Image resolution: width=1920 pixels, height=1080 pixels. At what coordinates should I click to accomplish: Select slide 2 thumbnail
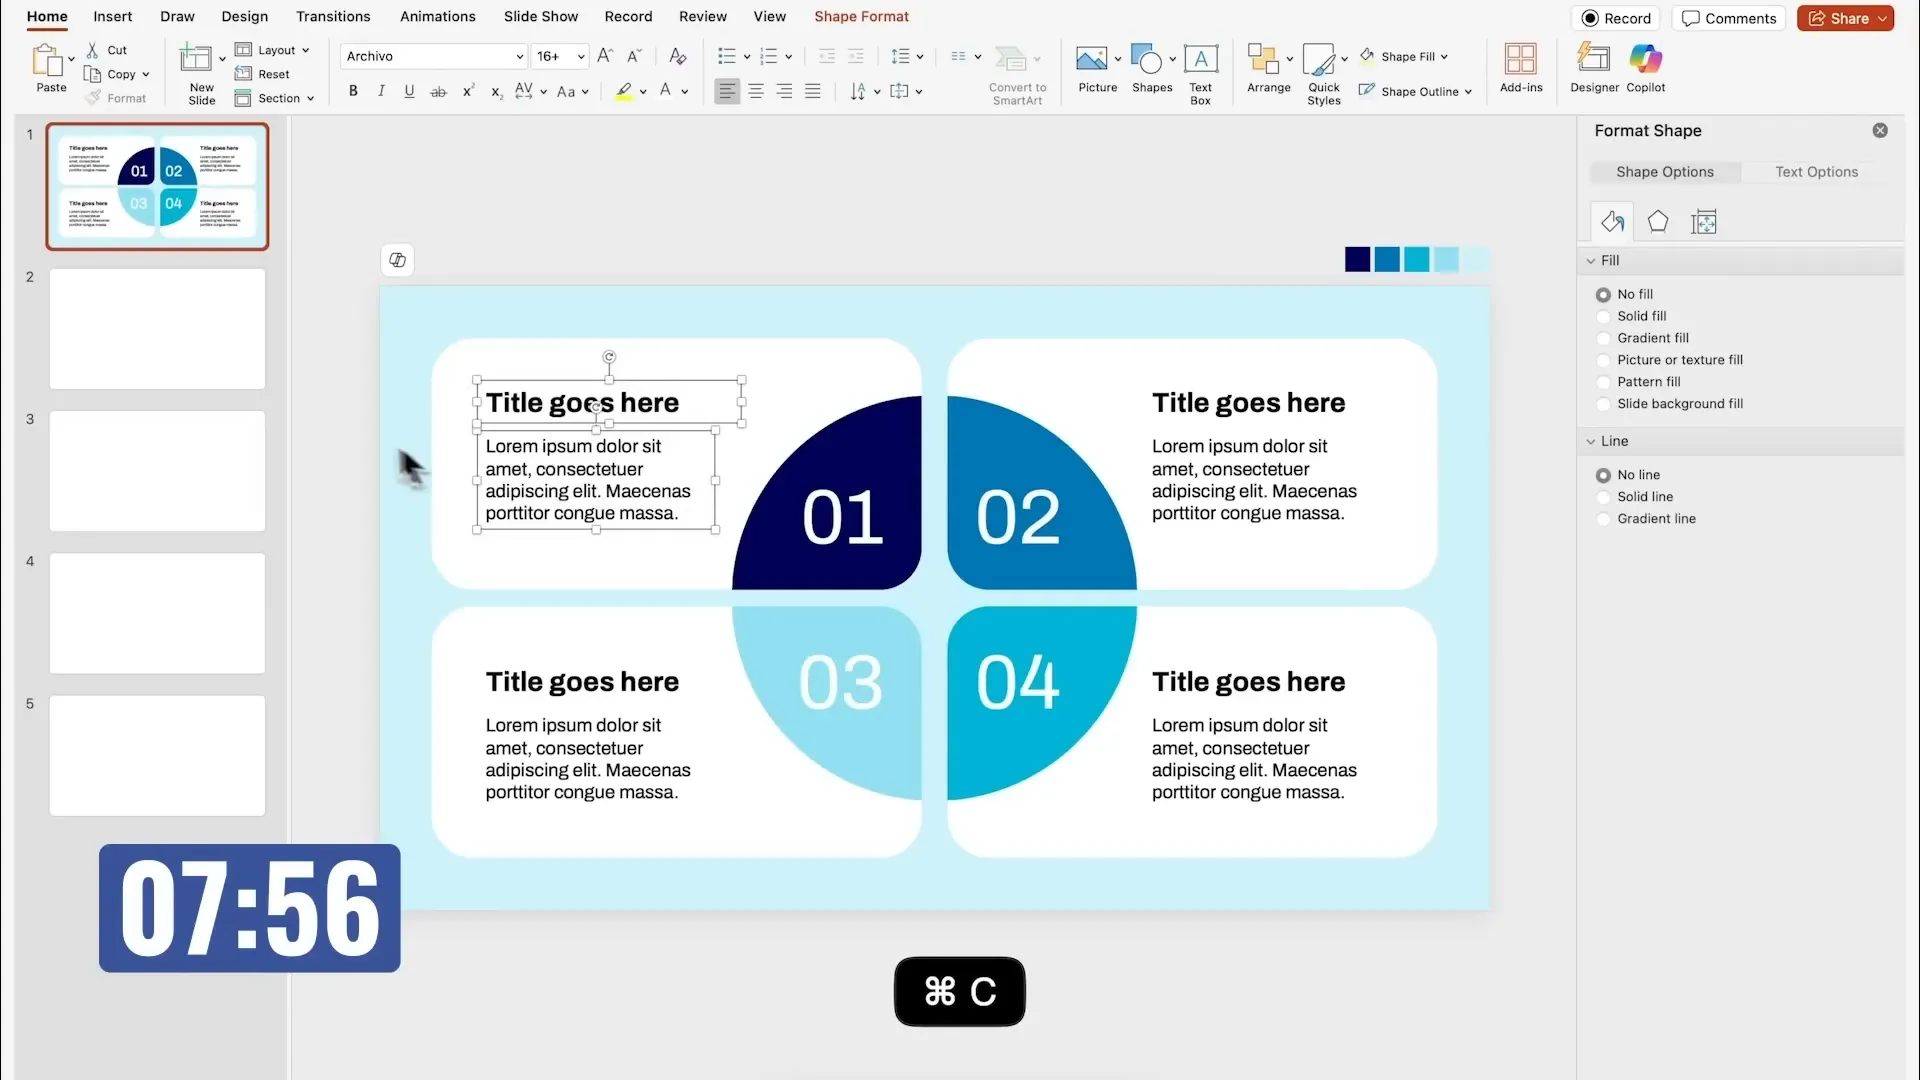coord(157,329)
